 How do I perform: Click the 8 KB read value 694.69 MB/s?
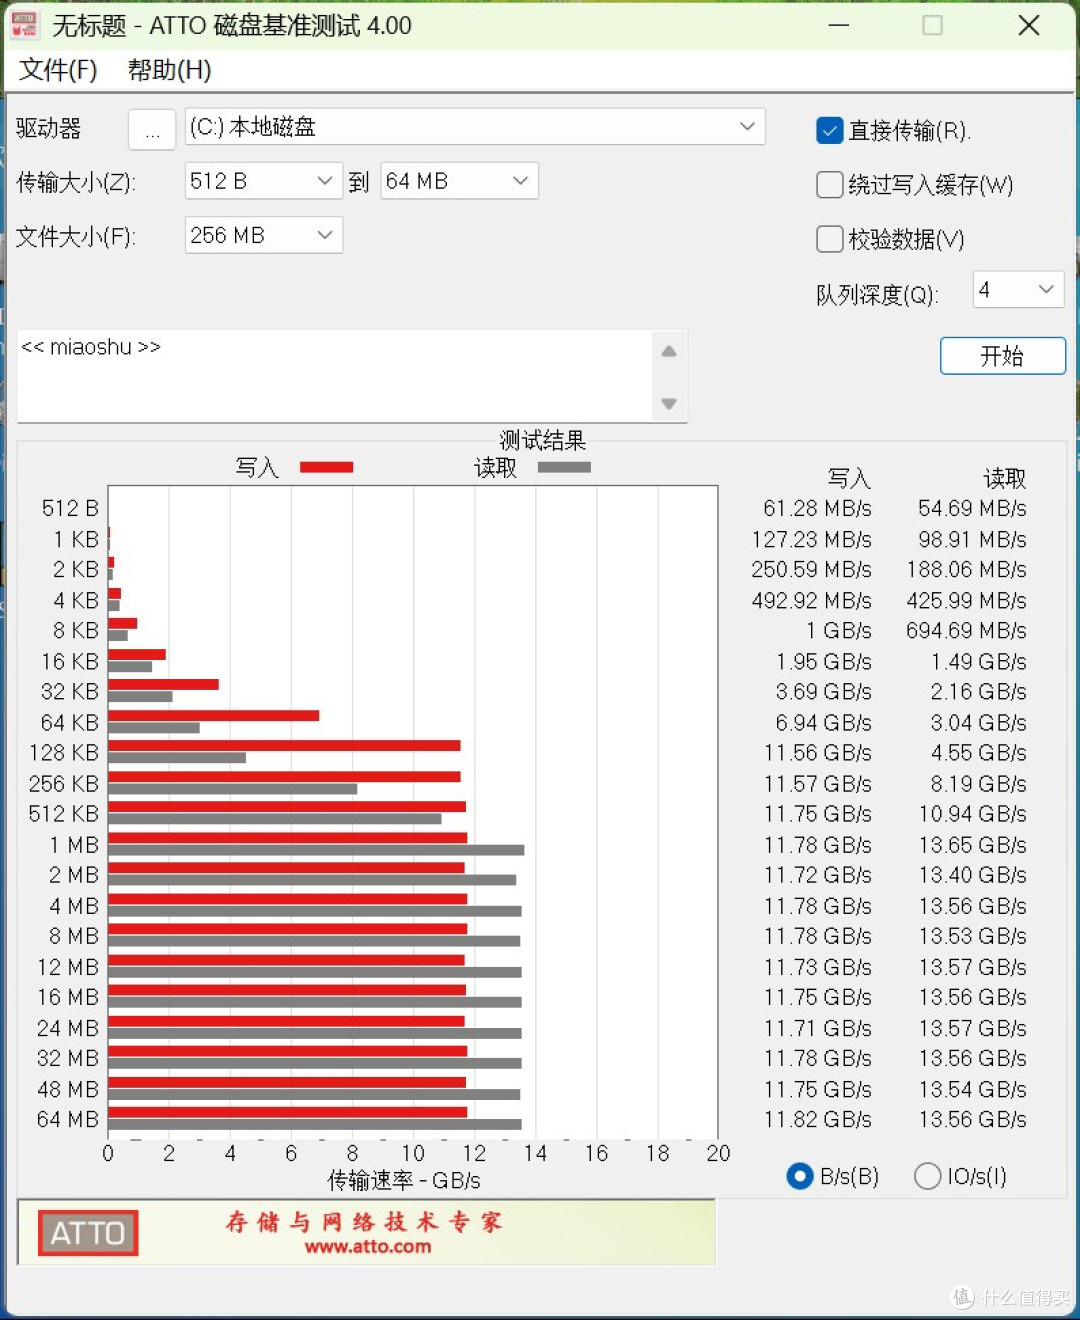pos(967,631)
